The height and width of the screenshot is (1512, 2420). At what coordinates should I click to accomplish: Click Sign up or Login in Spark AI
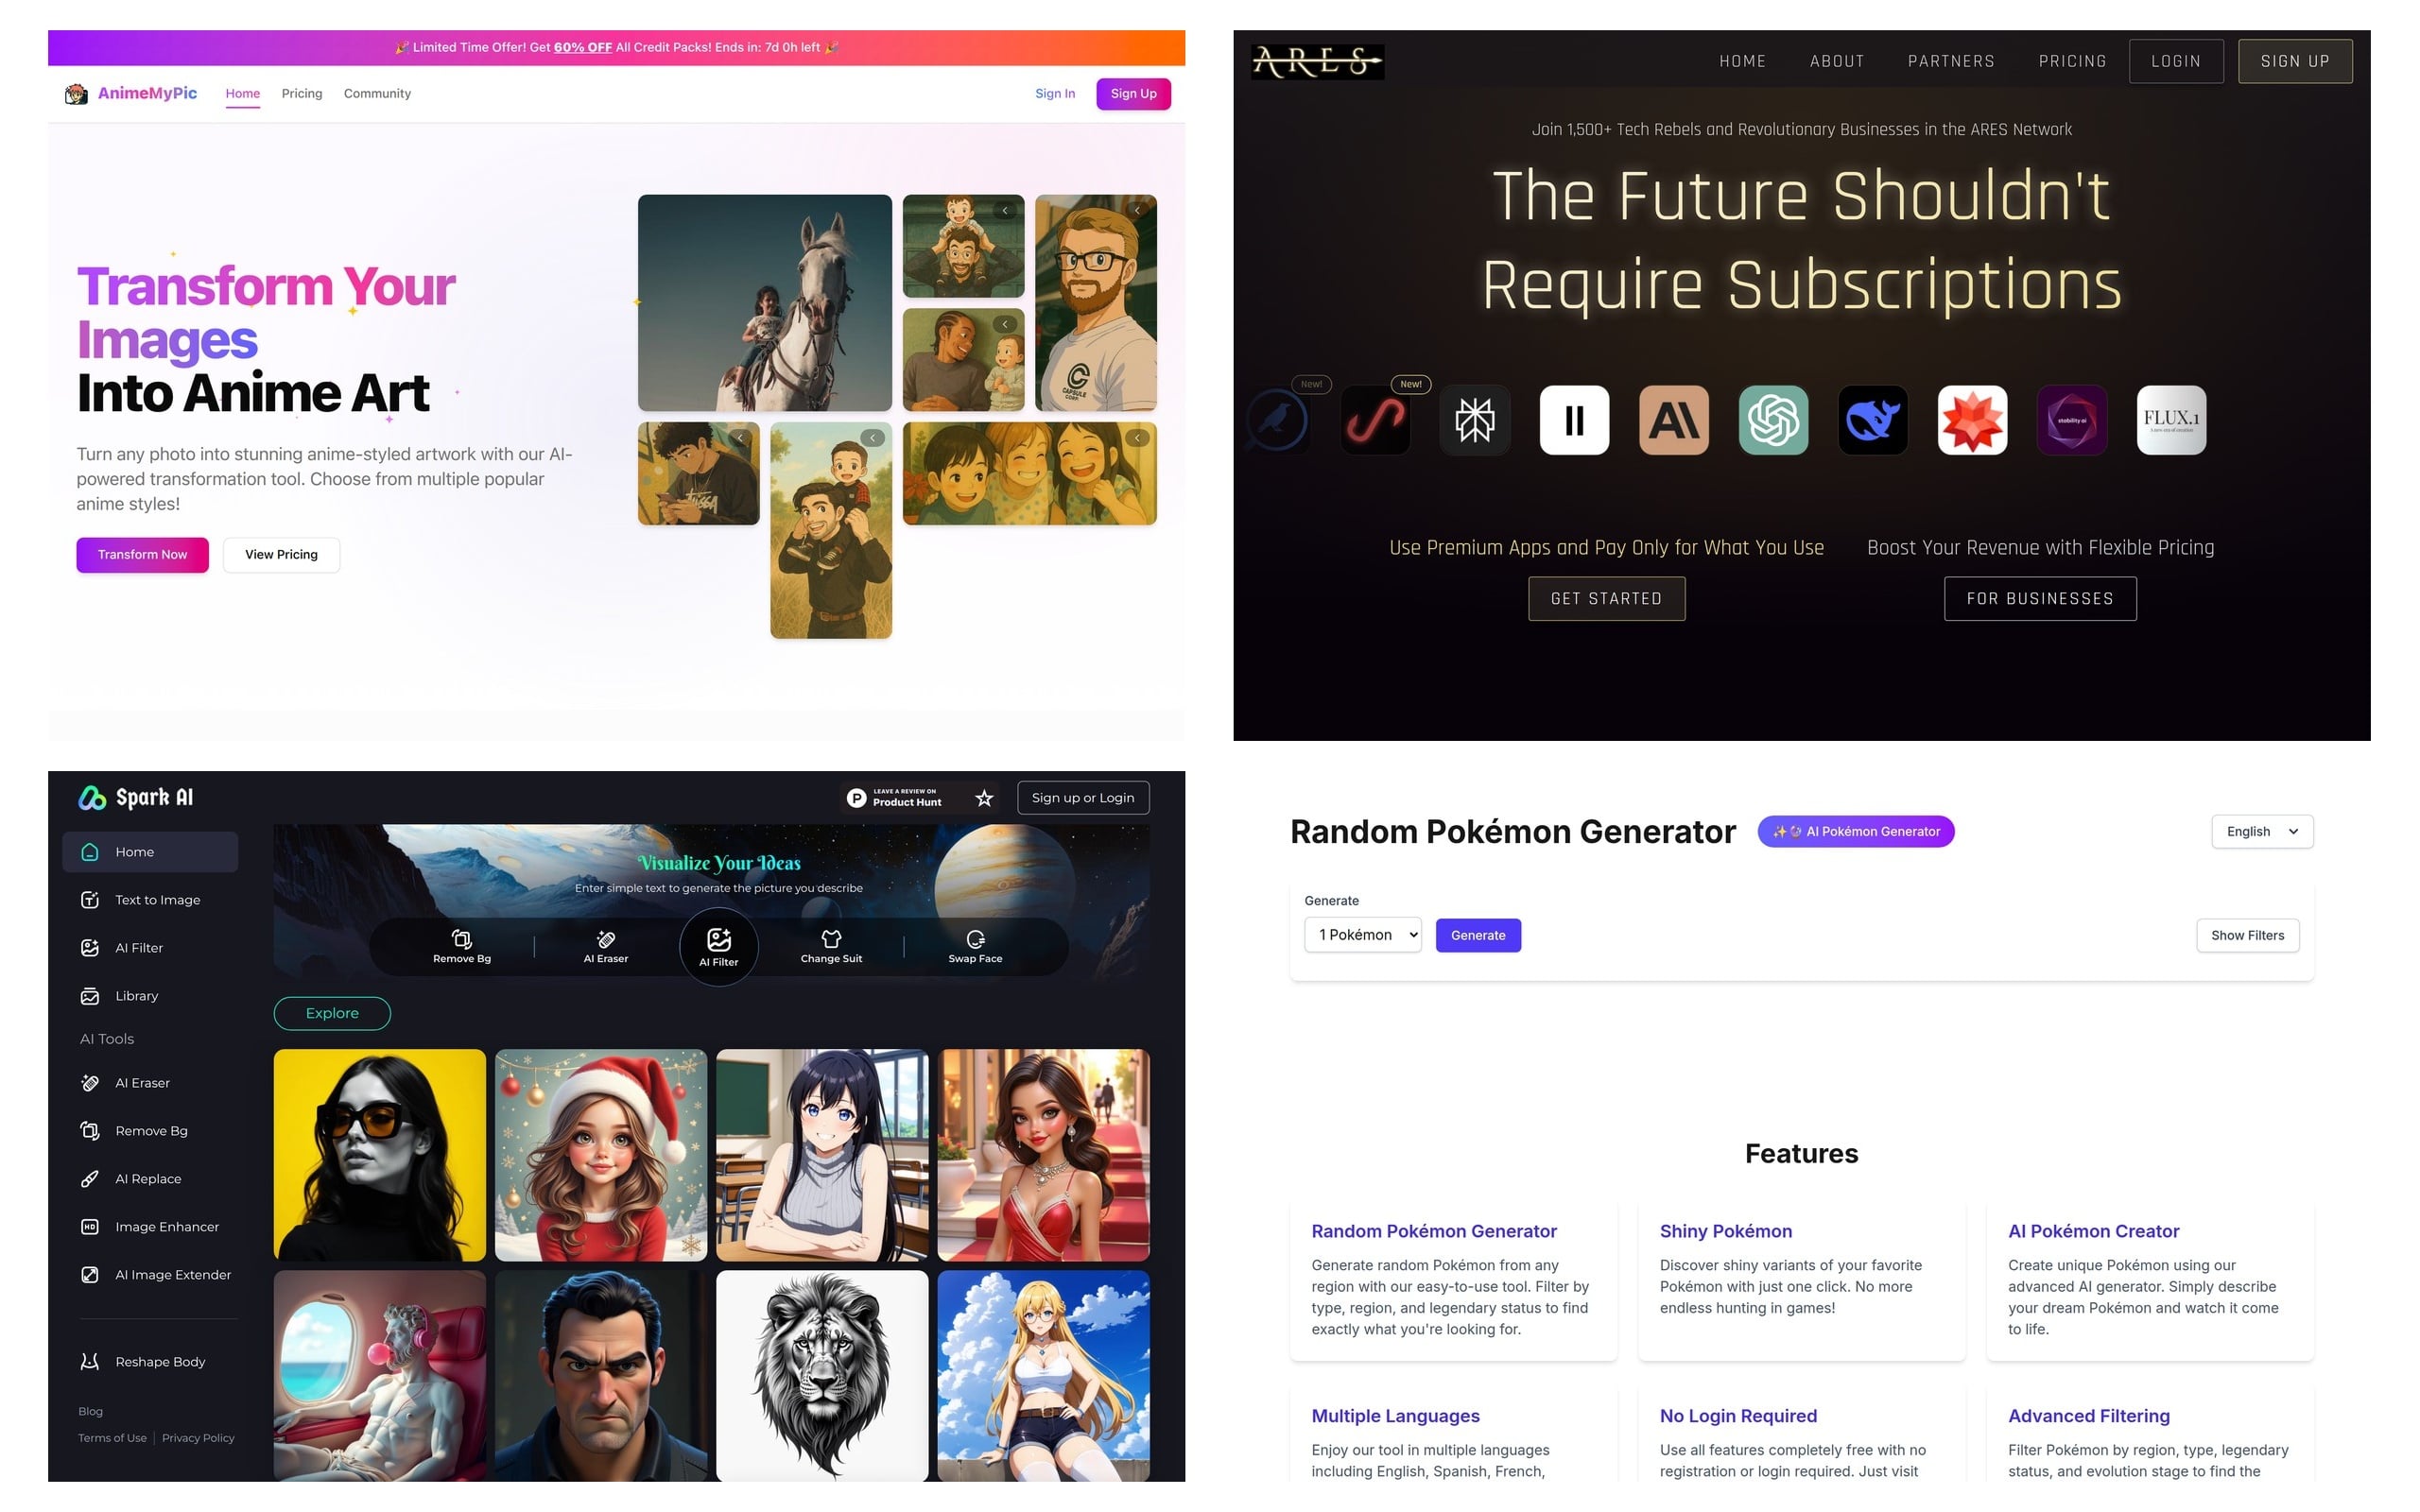pos(1083,798)
